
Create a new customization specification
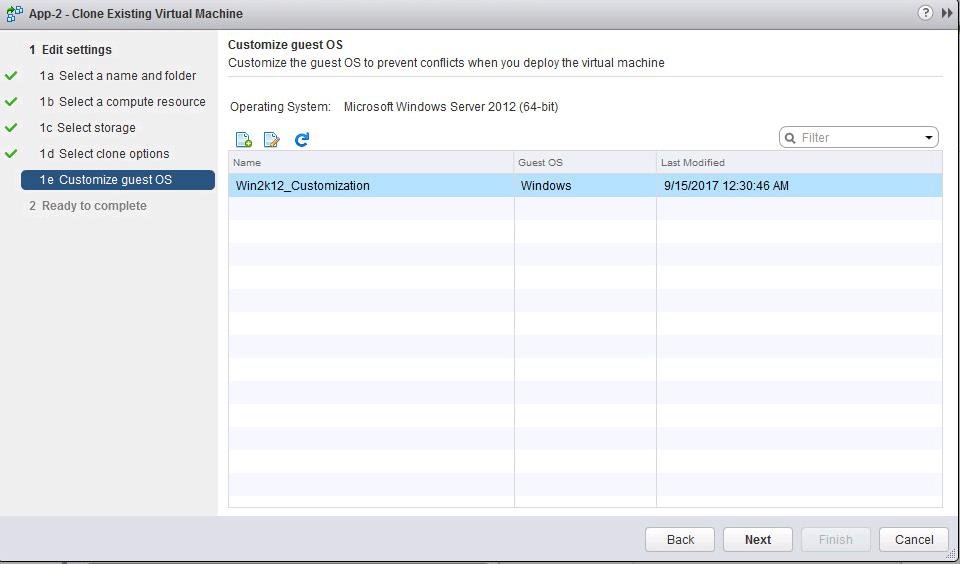244,140
